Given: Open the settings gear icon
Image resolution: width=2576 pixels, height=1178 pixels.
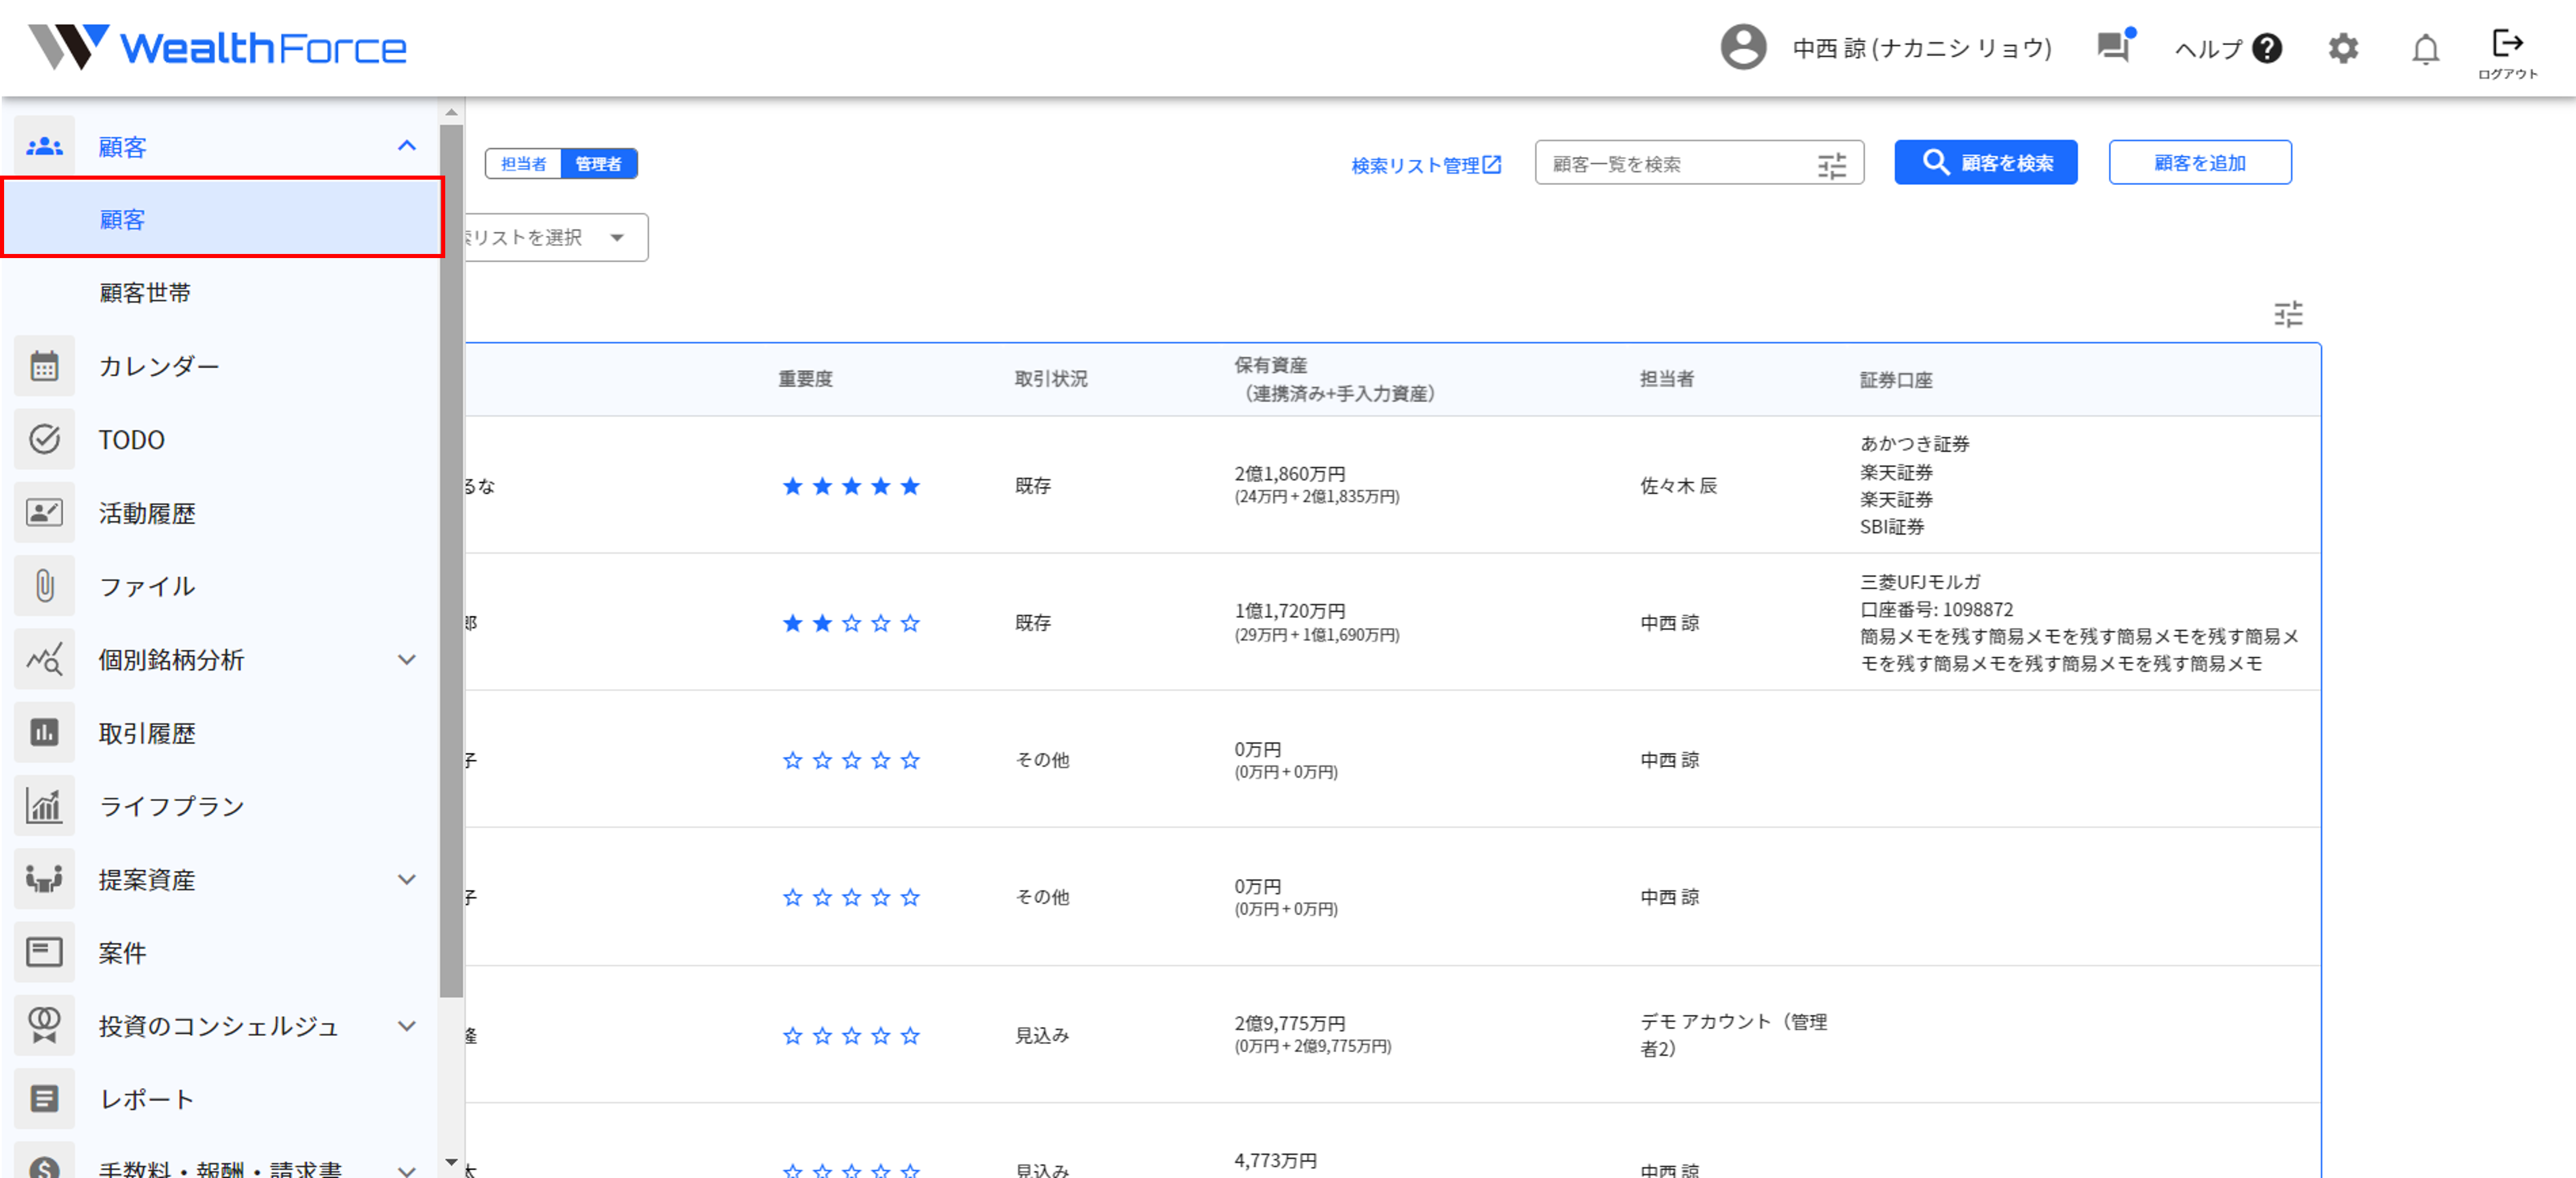Looking at the screenshot, I should point(2343,48).
